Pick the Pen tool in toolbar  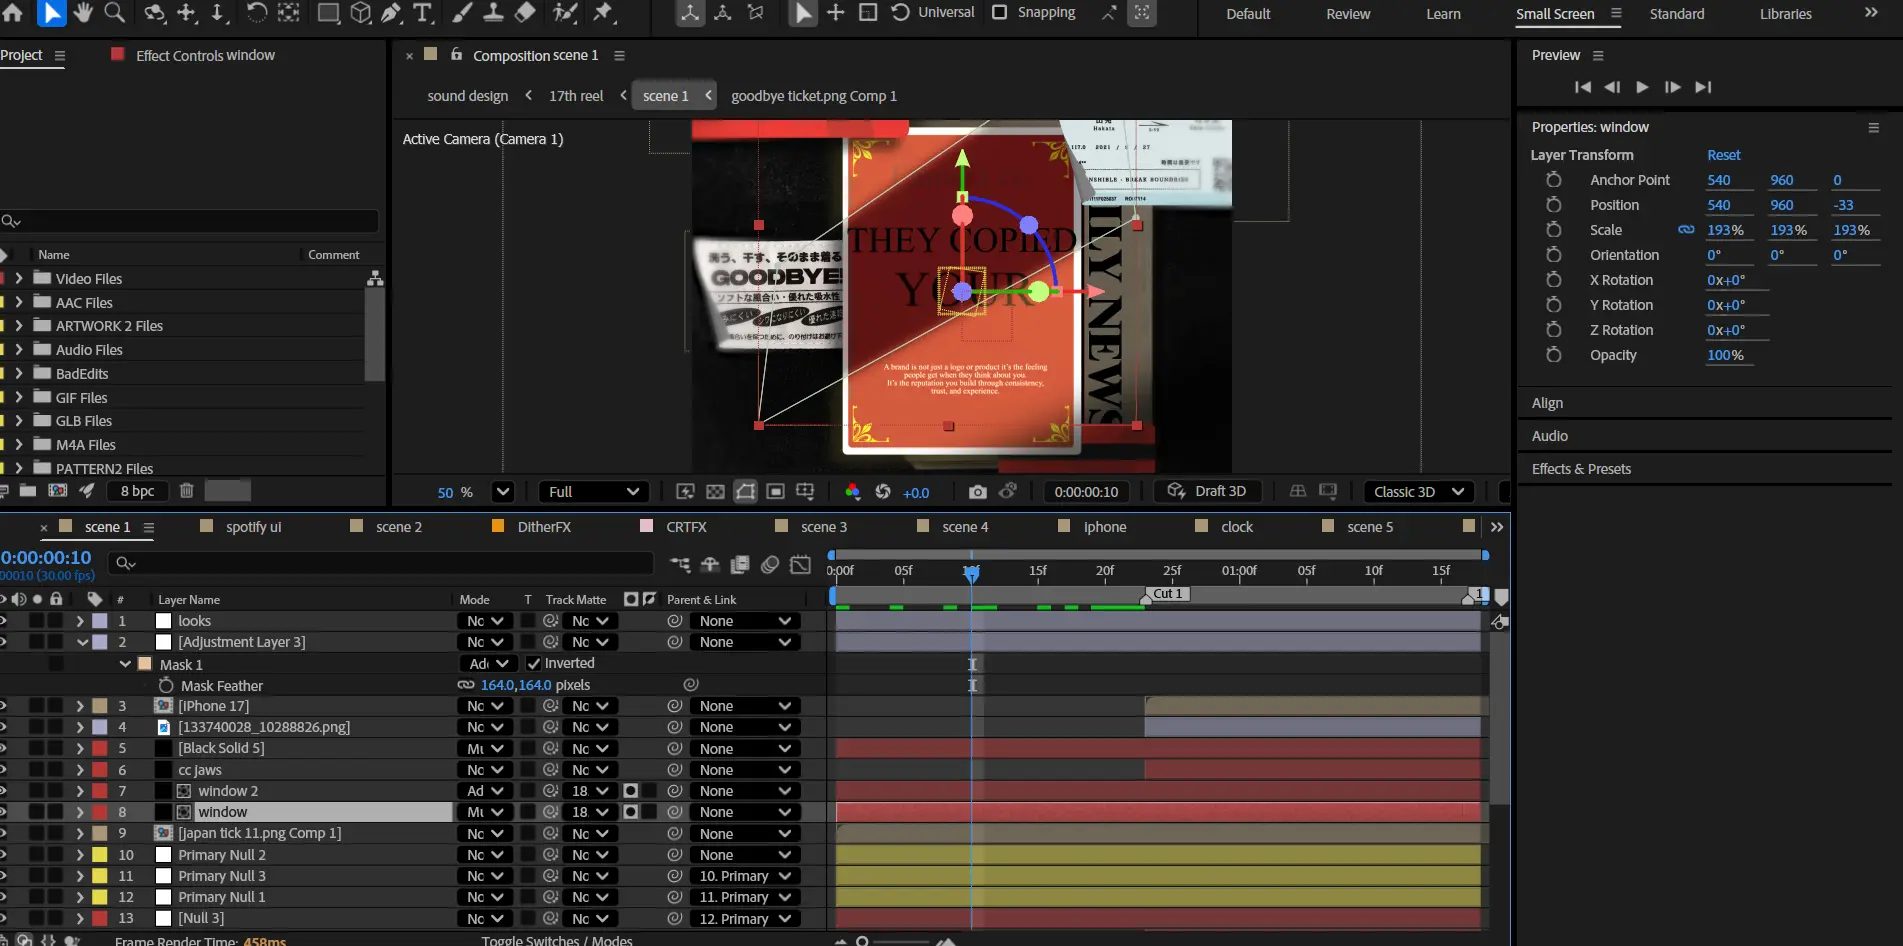[x=391, y=13]
